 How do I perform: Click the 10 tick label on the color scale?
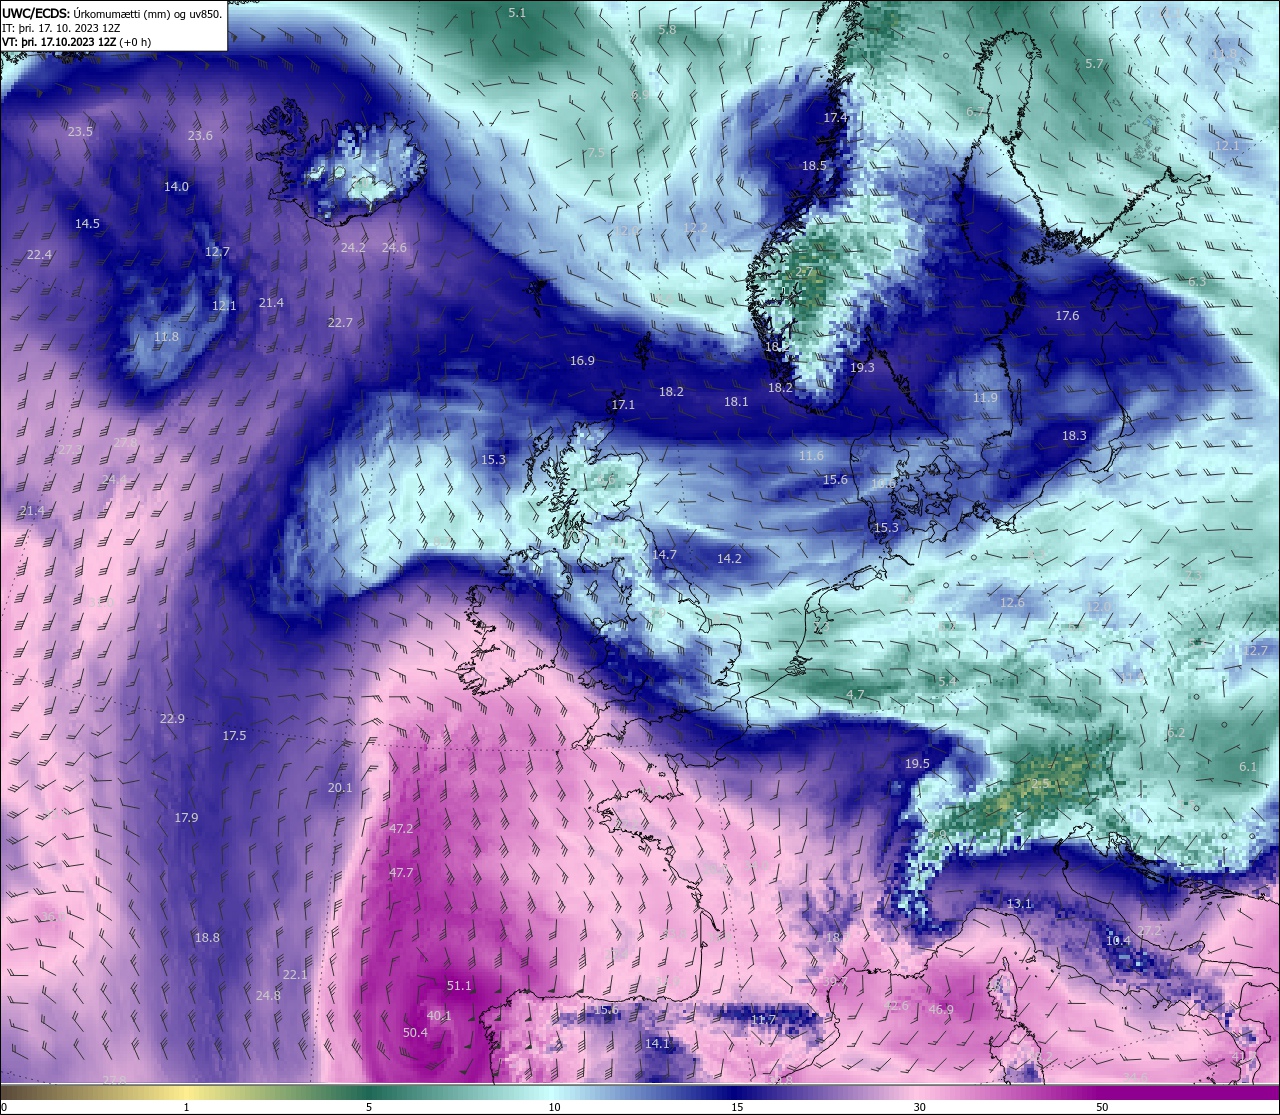554,1107
